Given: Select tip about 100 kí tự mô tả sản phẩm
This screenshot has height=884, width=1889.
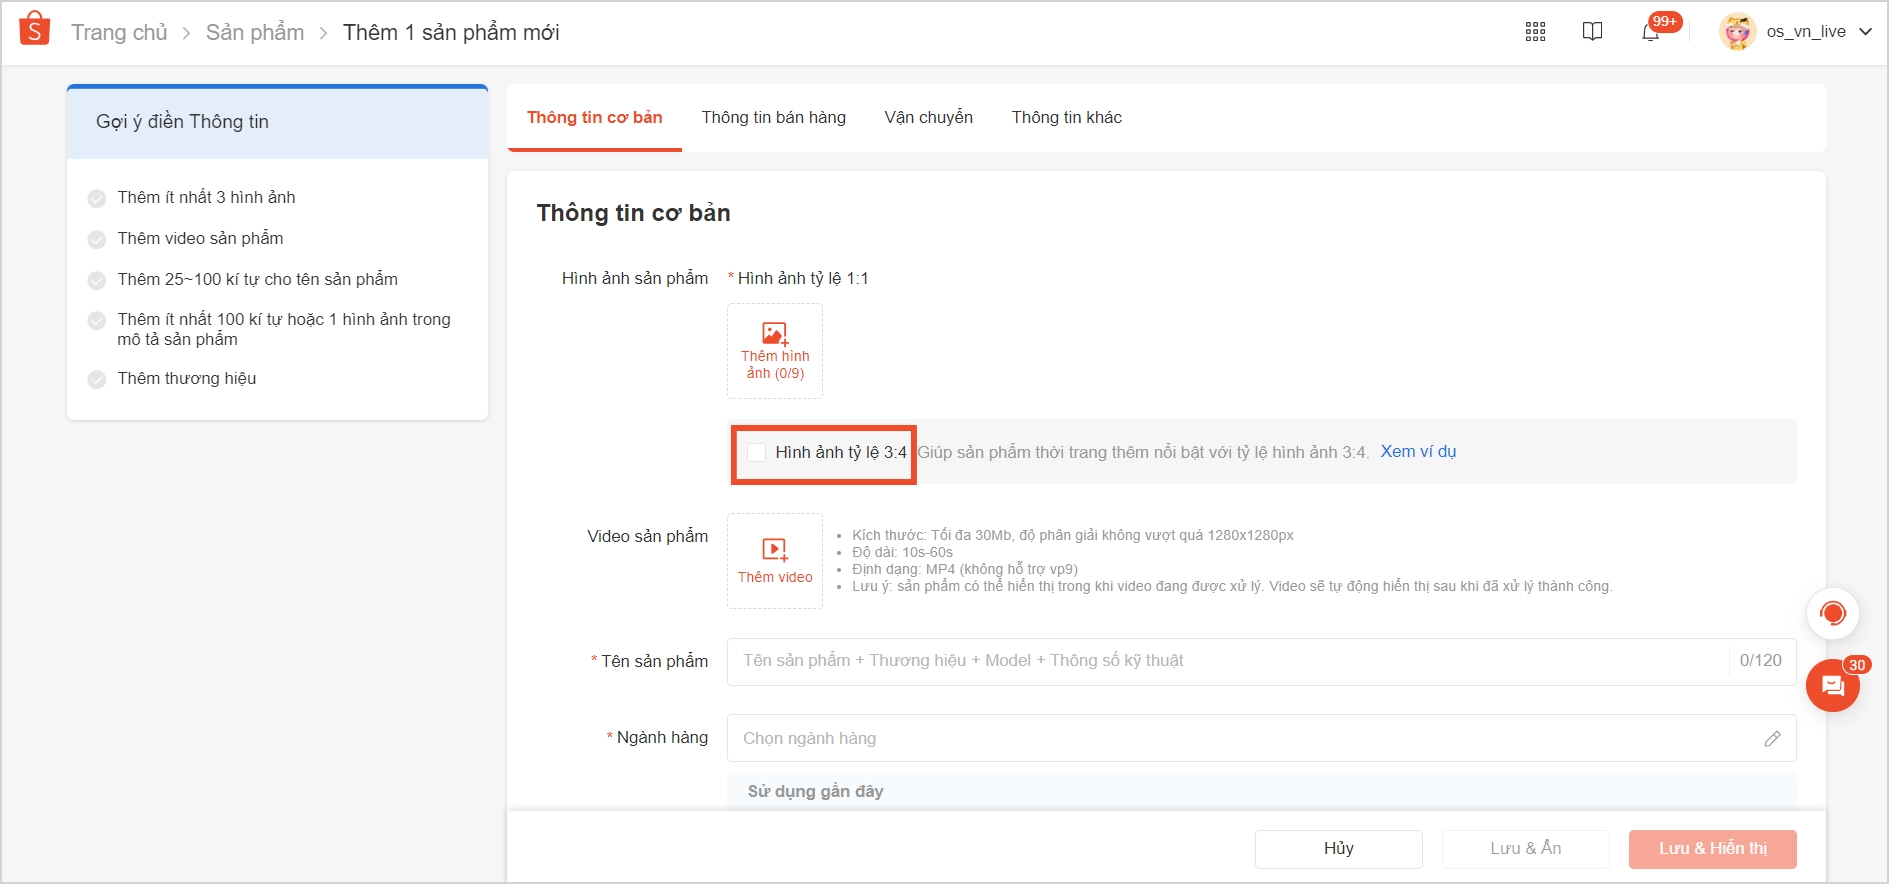Looking at the screenshot, I should 284,330.
